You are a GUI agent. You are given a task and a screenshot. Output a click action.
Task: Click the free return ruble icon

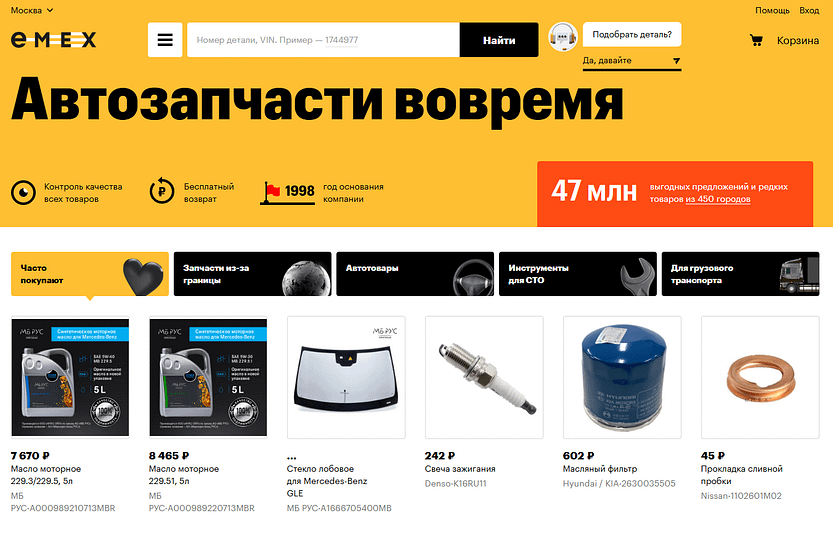click(162, 191)
